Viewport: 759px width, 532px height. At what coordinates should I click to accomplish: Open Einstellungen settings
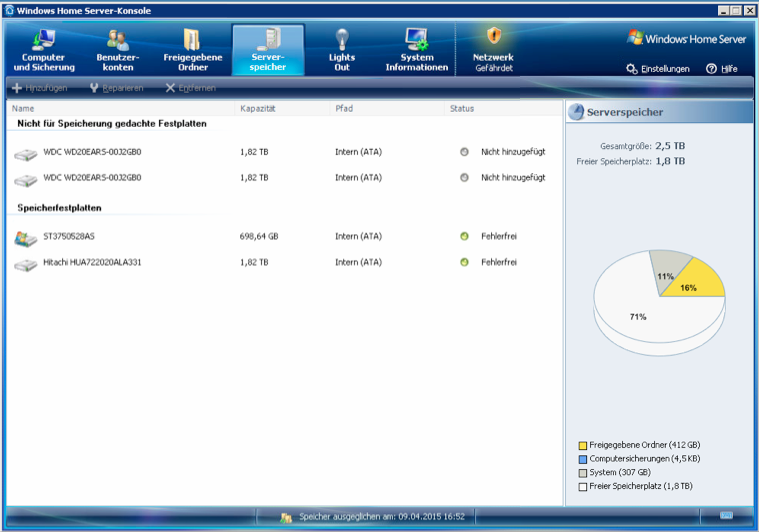tap(658, 69)
